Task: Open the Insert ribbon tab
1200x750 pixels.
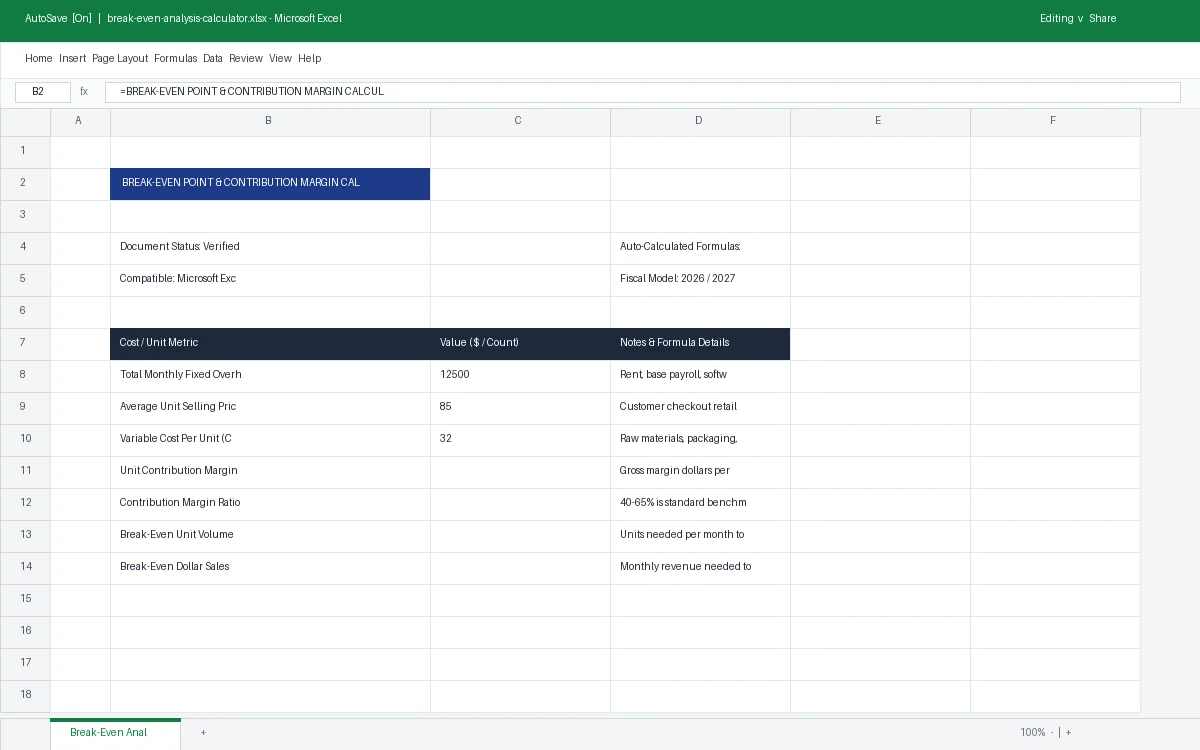Action: coord(72,58)
